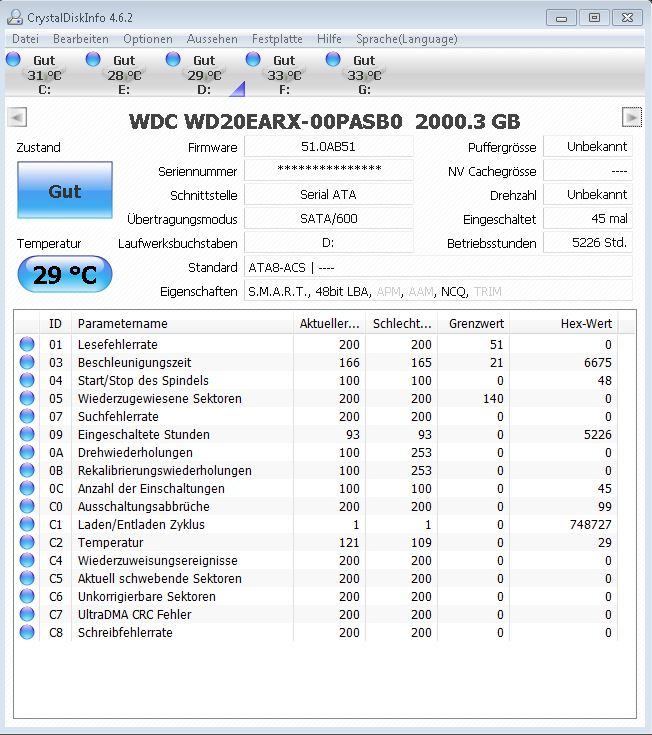652x735 pixels.
Task: Click the Laufwerksbuchstaben field D:
Action: point(329,243)
